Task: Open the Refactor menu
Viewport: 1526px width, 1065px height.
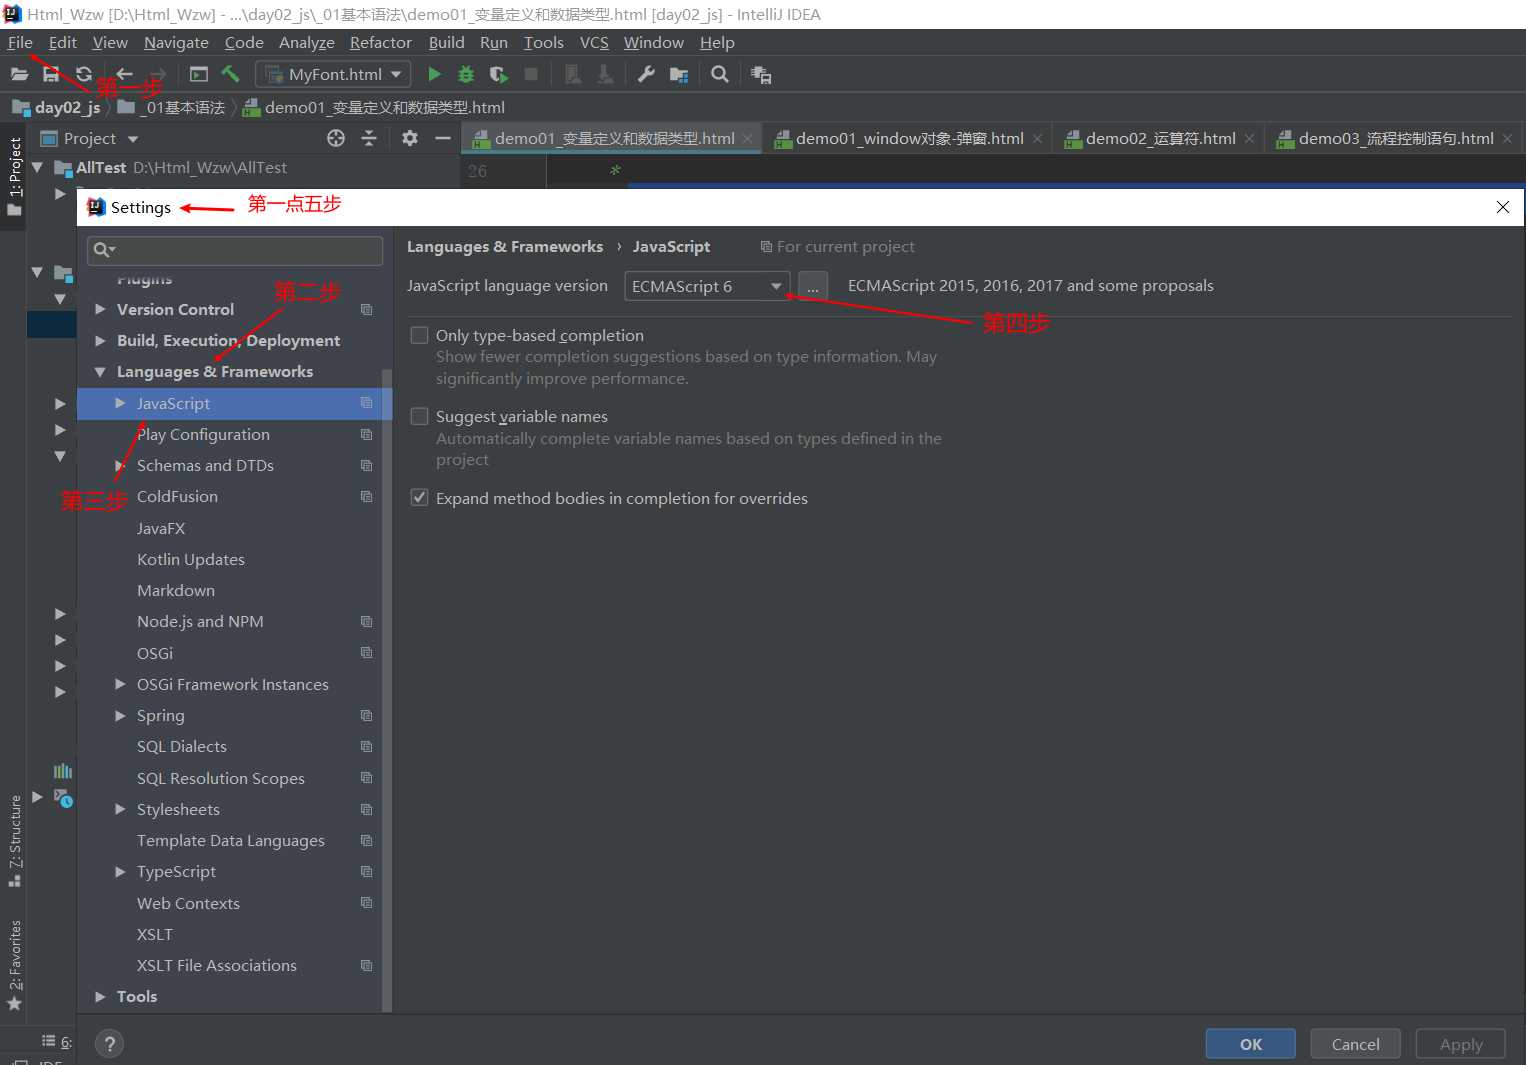Action: coord(380,42)
